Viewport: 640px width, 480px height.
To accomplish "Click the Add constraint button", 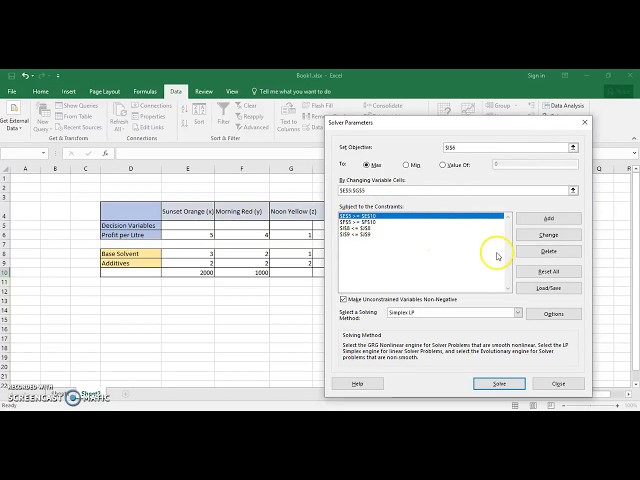I will point(549,218).
